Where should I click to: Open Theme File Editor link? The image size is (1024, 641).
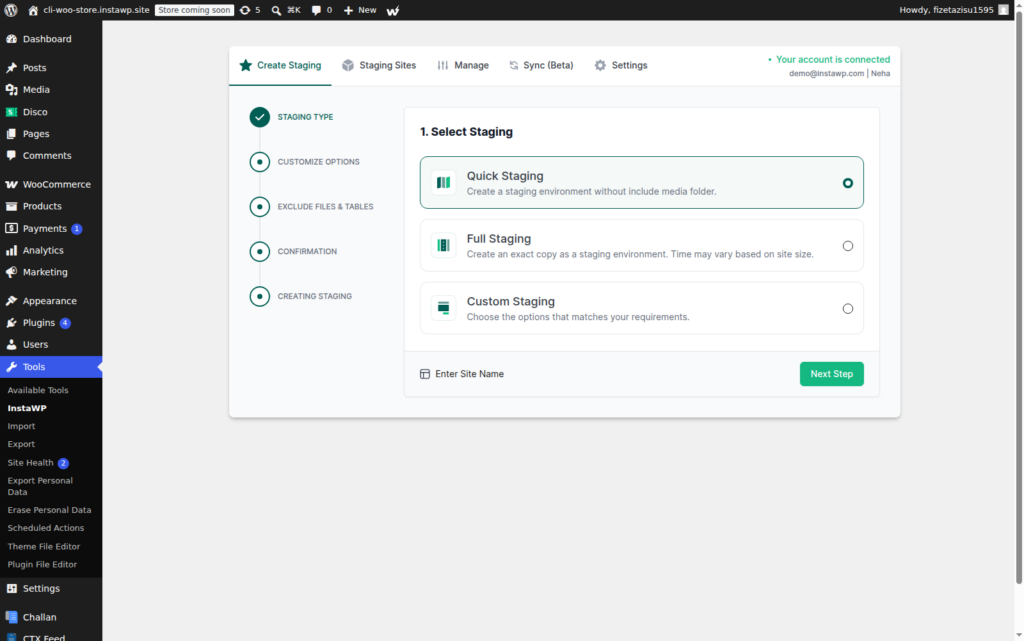[x=44, y=546]
